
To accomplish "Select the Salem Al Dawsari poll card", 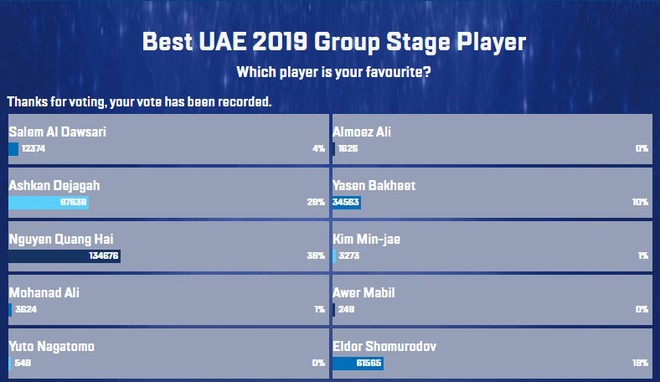I will 168,139.
